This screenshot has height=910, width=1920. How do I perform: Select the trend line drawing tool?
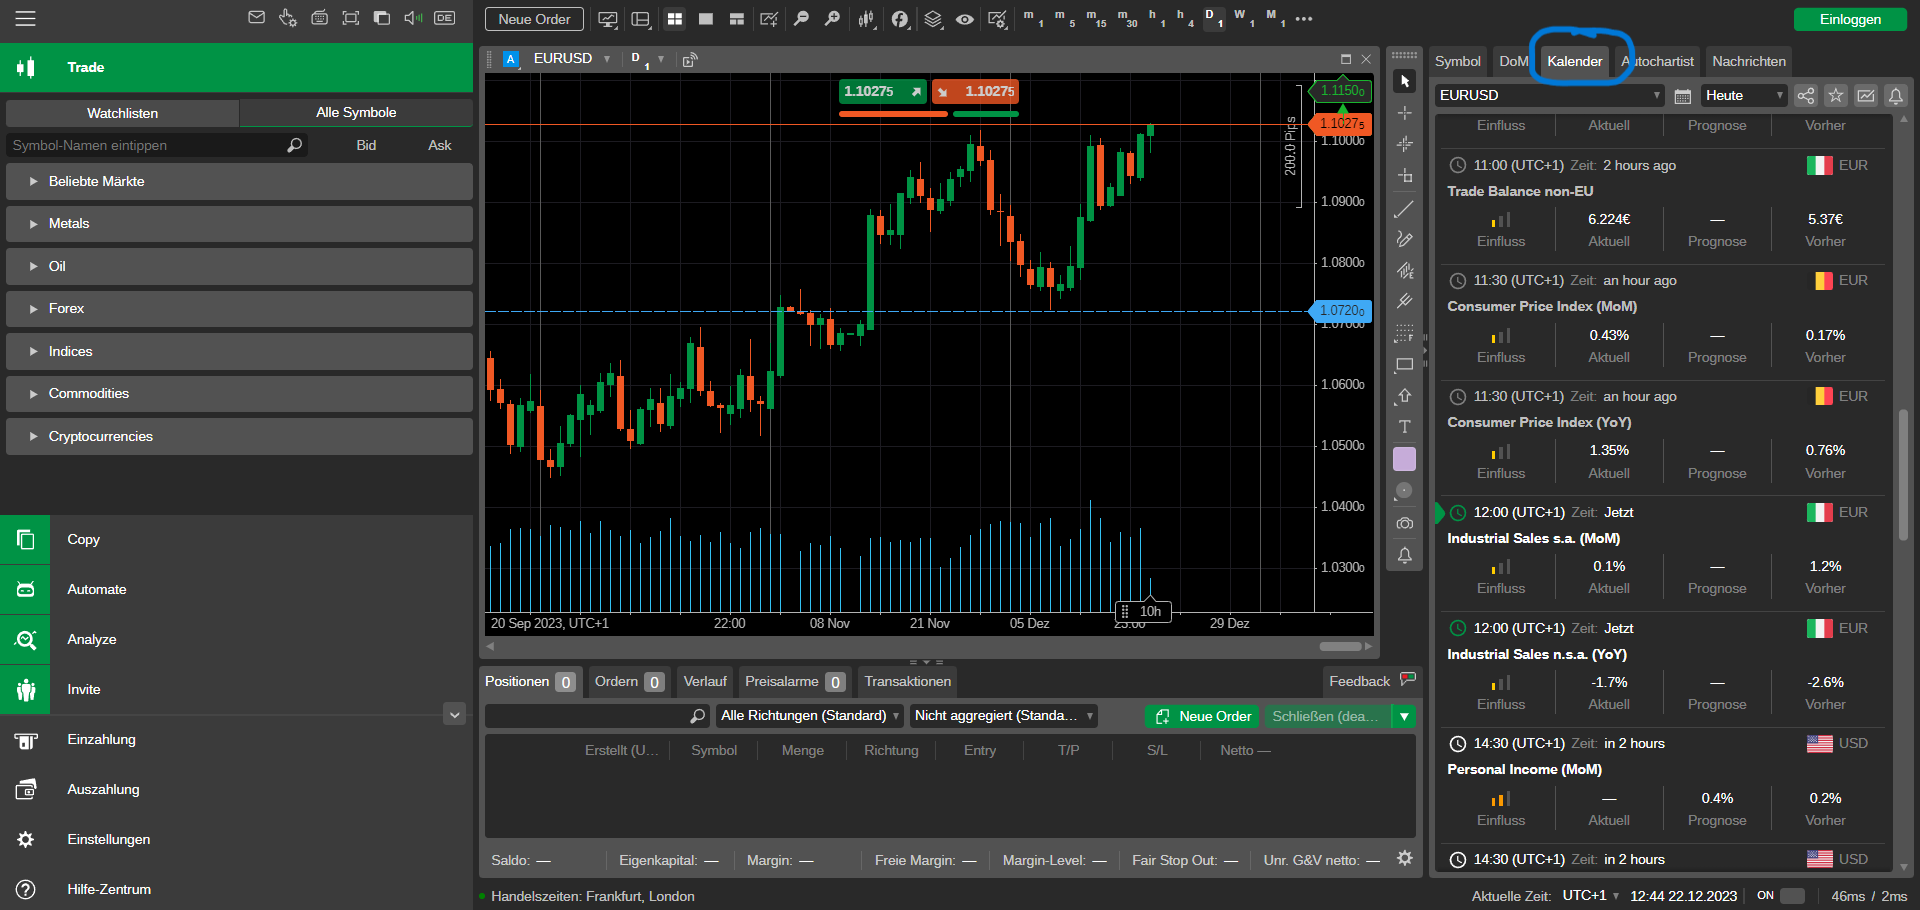click(x=1404, y=209)
